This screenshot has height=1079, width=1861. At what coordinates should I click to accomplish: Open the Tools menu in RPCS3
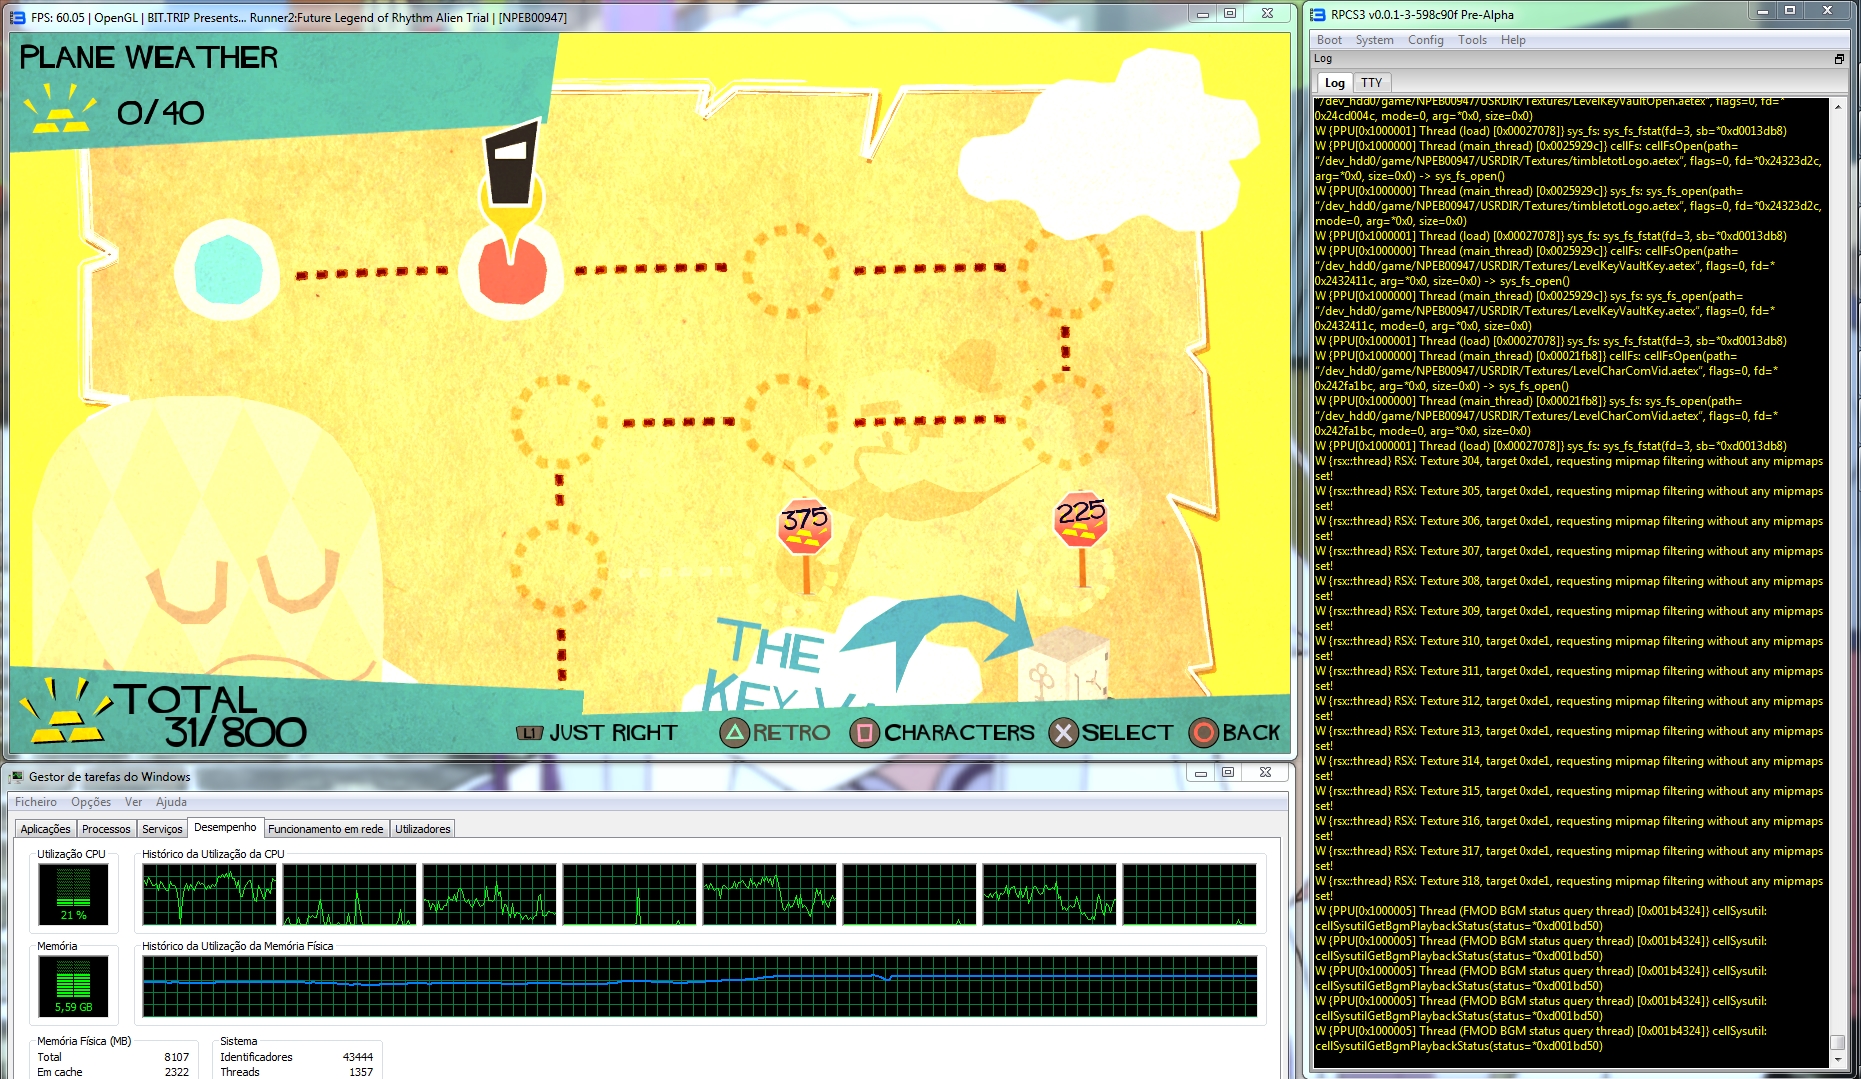pos(1472,40)
